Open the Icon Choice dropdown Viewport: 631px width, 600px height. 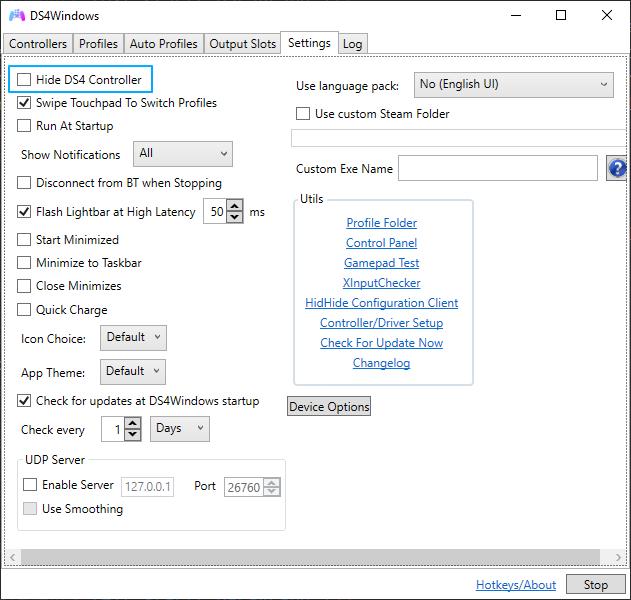(x=133, y=338)
